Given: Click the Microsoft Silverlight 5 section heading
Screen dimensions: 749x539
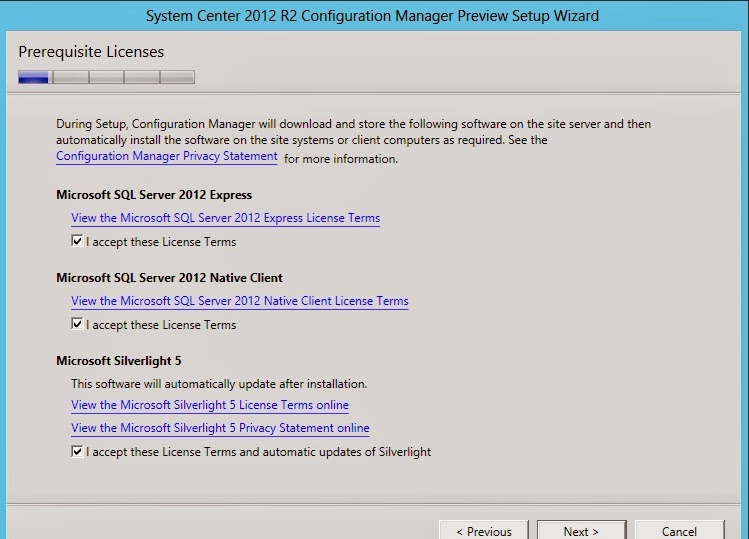Looking at the screenshot, I should 118,361.
